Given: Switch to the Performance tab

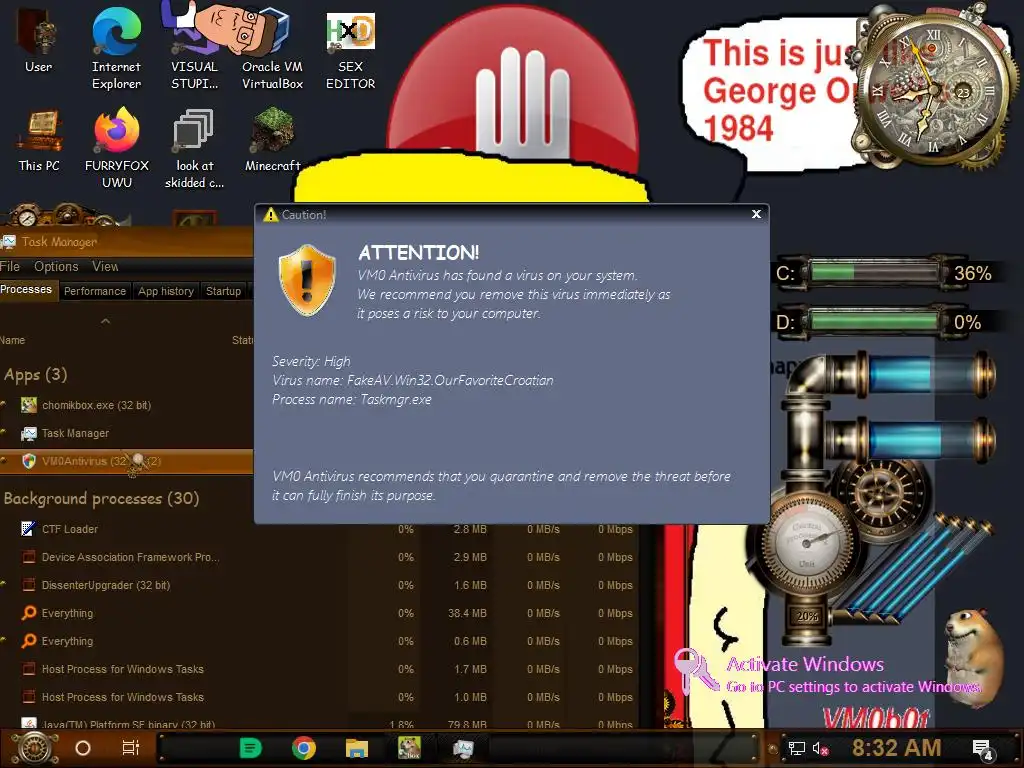Looking at the screenshot, I should click(x=95, y=291).
